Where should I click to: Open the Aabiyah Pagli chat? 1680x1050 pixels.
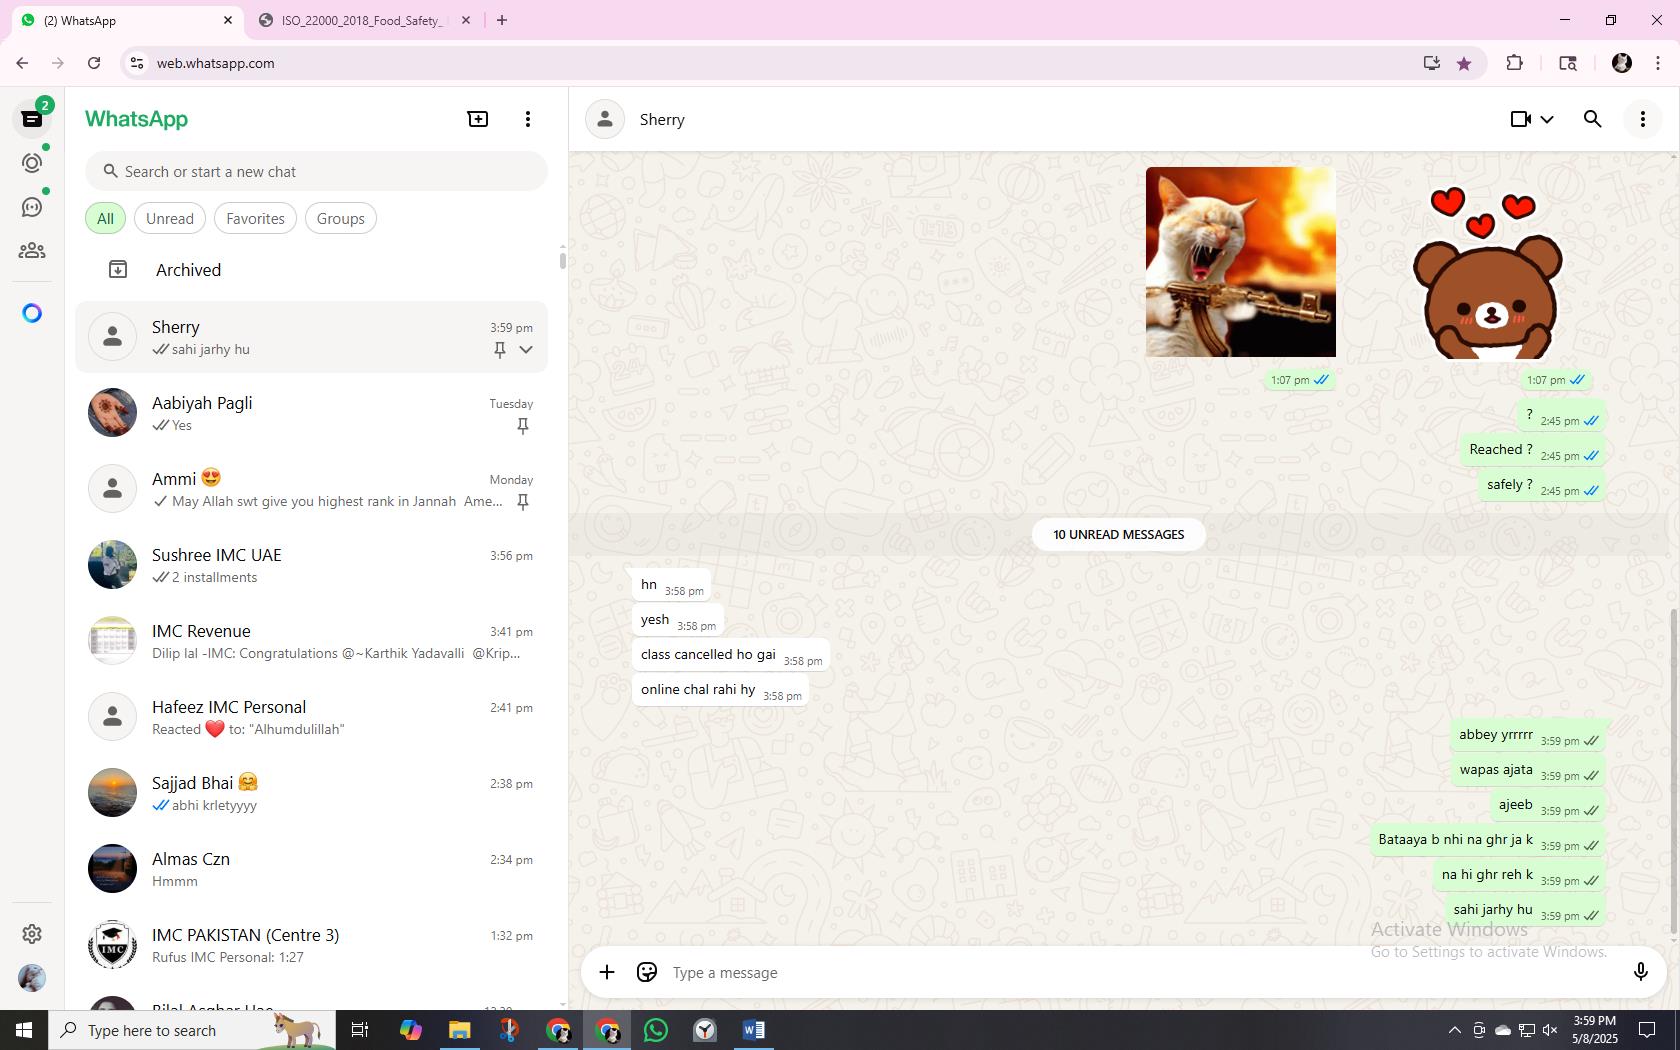click(x=311, y=413)
